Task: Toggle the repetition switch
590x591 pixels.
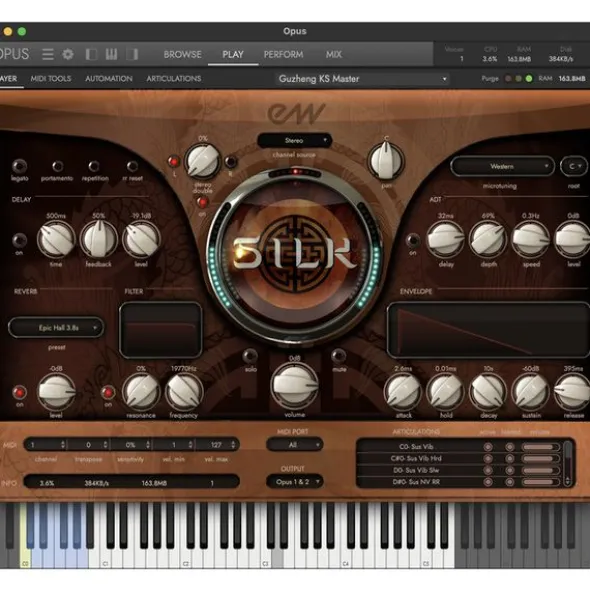Action: (x=94, y=166)
